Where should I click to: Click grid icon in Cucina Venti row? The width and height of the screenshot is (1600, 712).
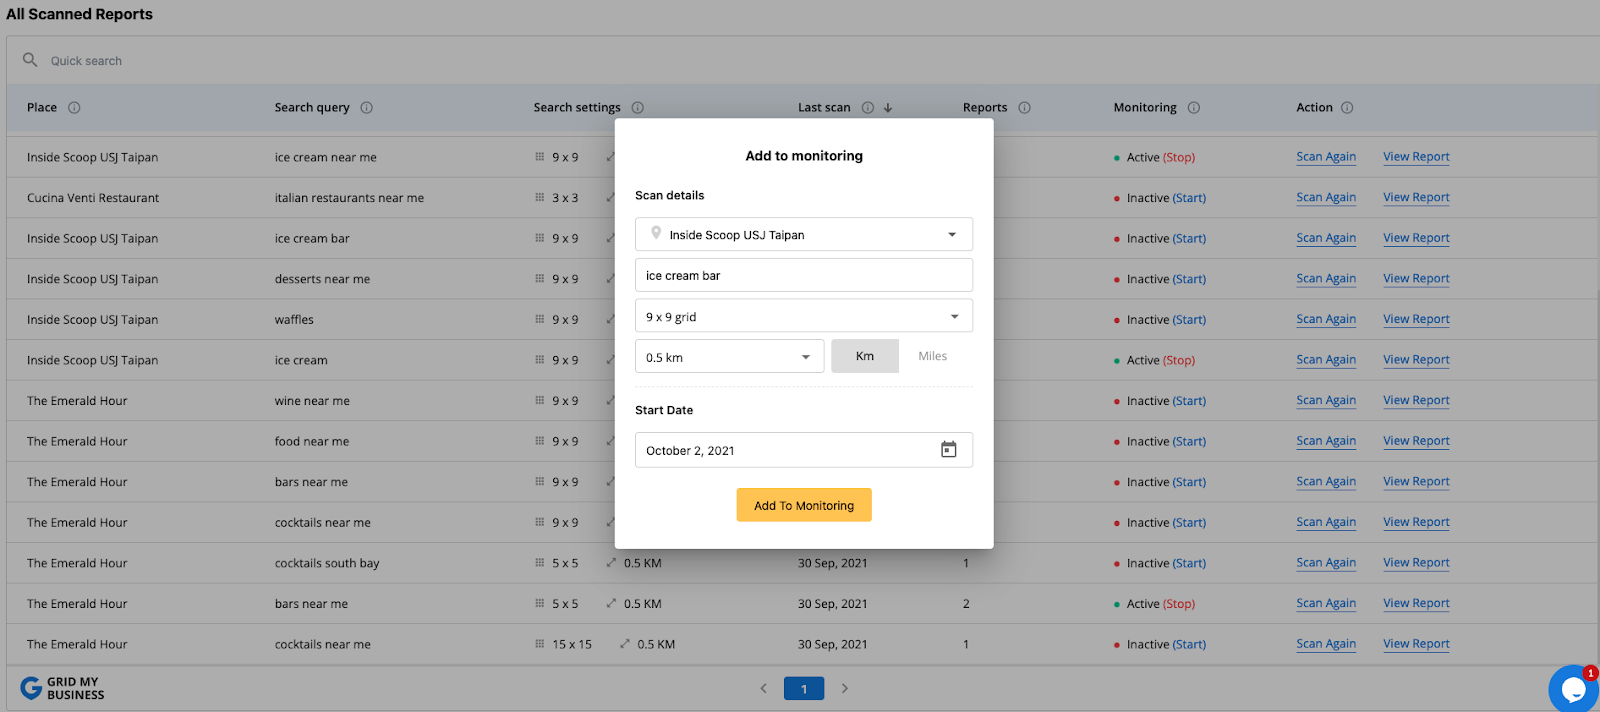point(540,197)
